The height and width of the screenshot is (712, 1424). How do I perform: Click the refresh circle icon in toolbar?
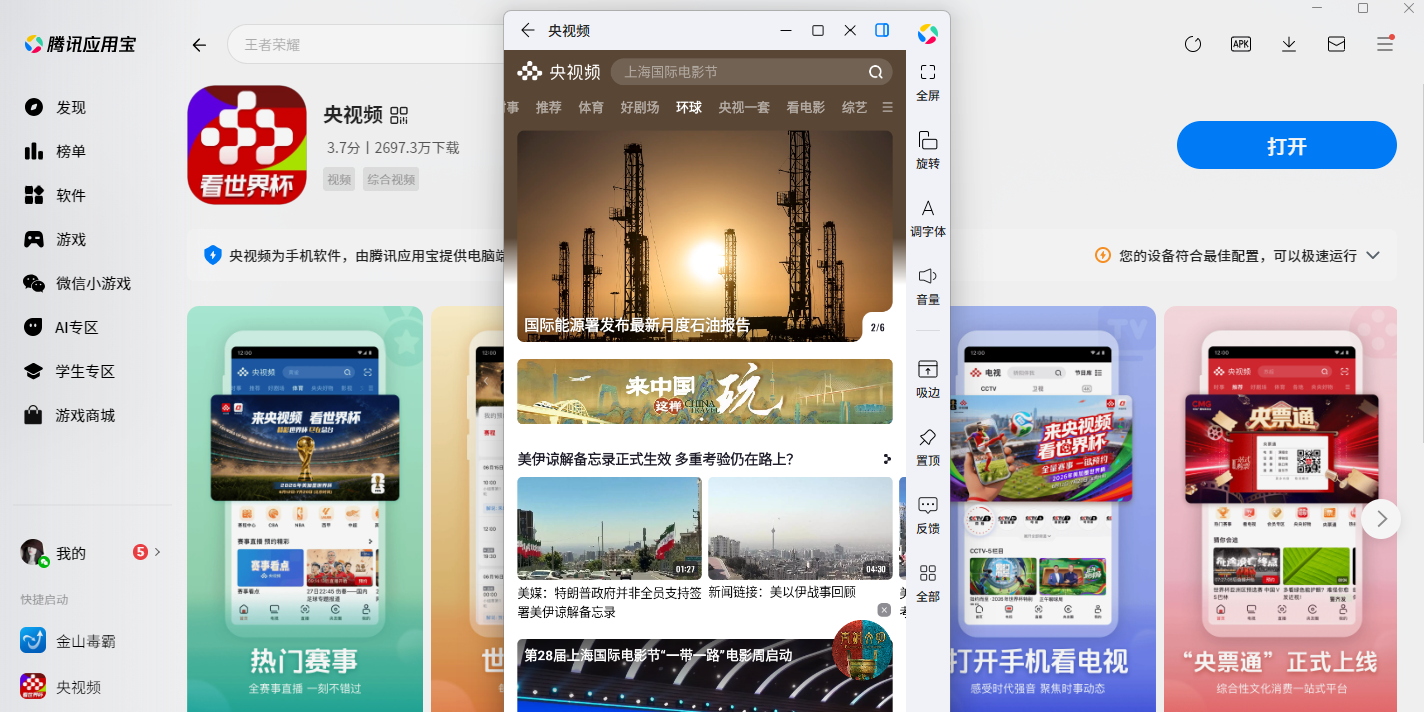(1193, 44)
